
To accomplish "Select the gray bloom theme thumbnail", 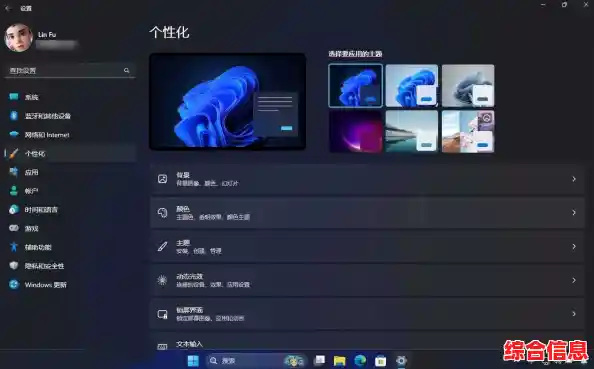I will (x=468, y=86).
